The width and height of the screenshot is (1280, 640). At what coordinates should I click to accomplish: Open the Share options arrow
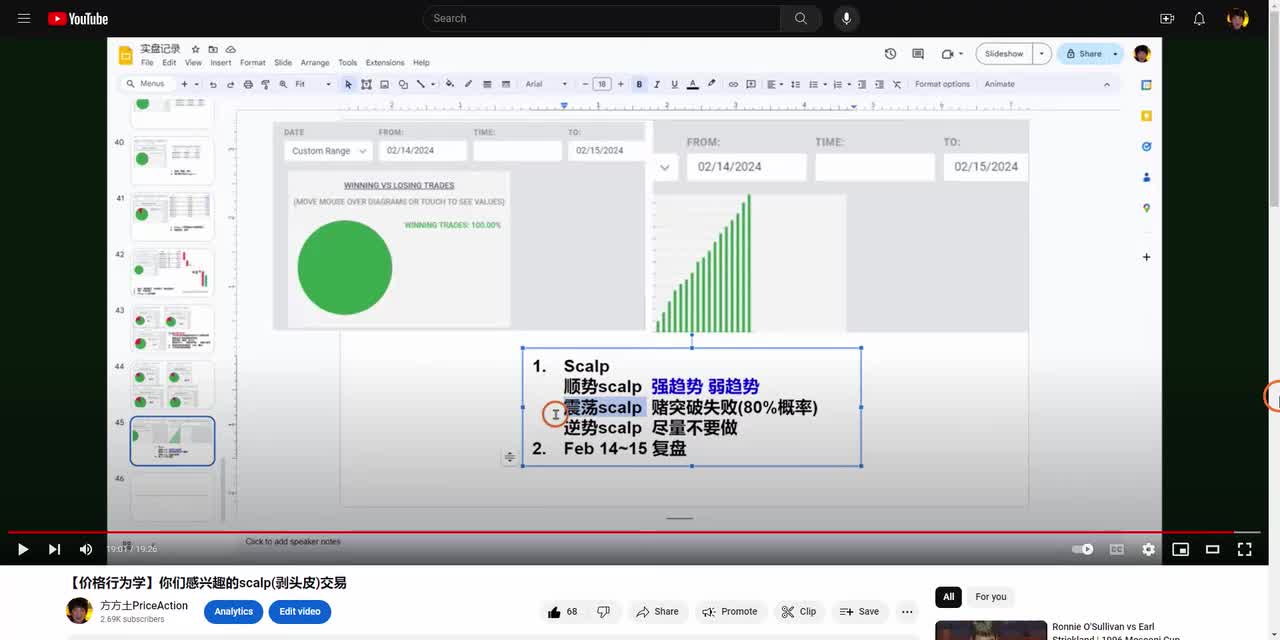coord(1115,54)
